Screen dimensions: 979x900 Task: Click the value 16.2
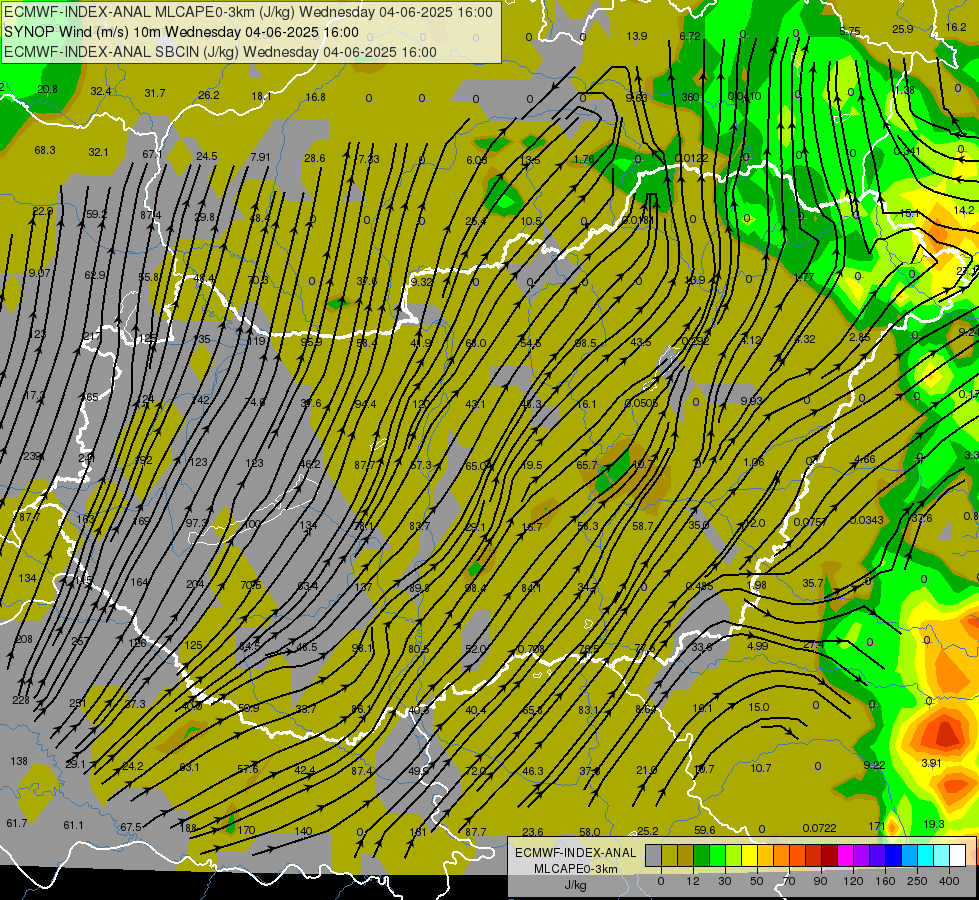coord(956,27)
